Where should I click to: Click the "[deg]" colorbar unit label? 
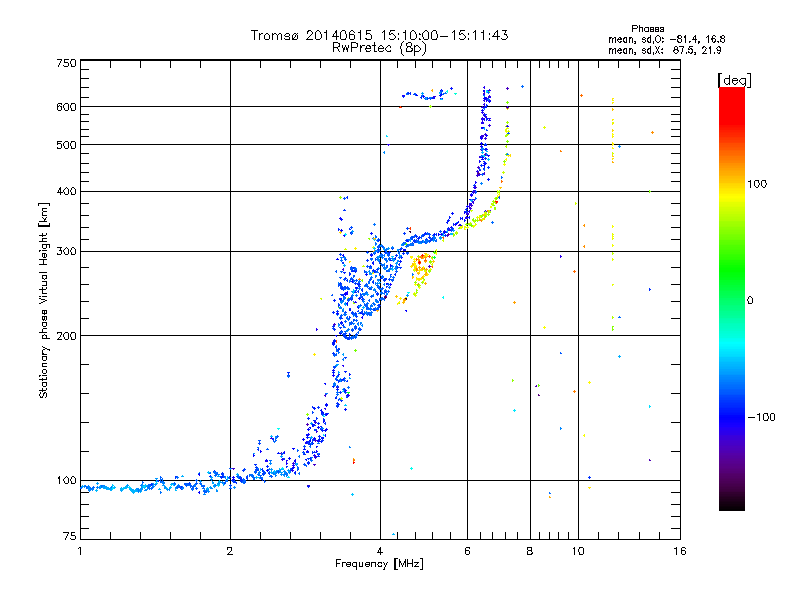point(734,80)
